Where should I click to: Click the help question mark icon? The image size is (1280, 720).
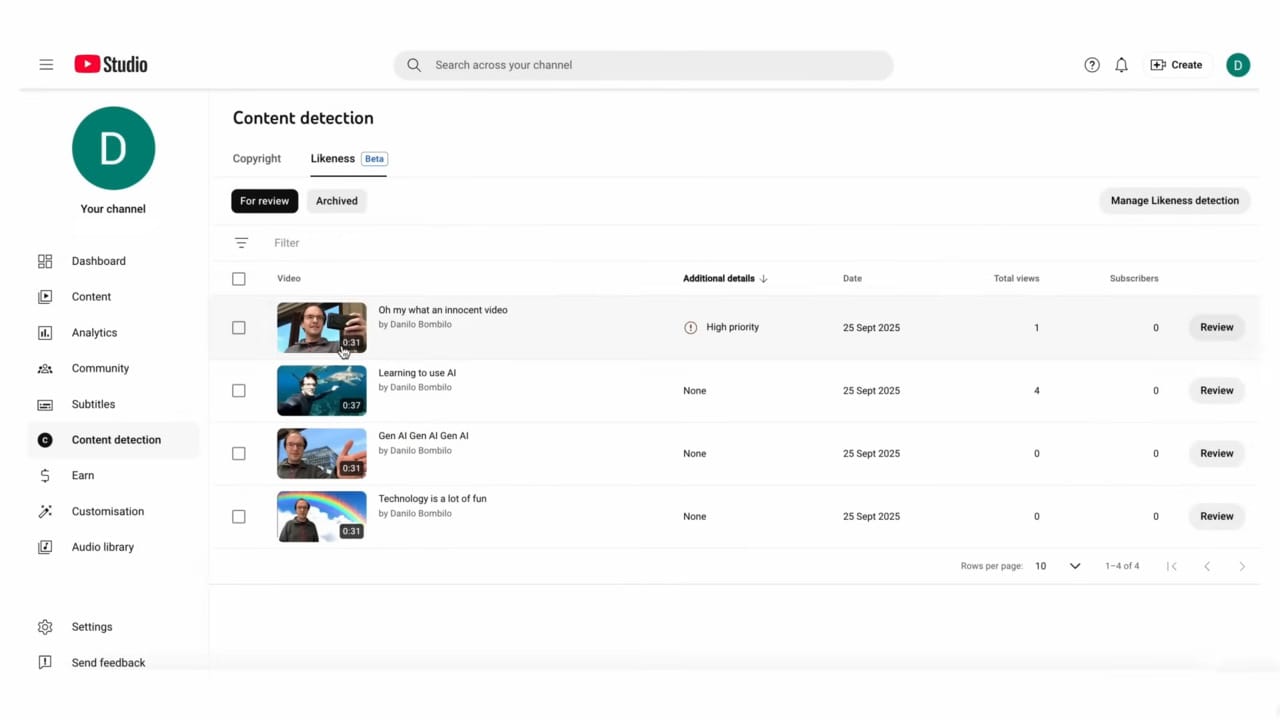click(1091, 64)
